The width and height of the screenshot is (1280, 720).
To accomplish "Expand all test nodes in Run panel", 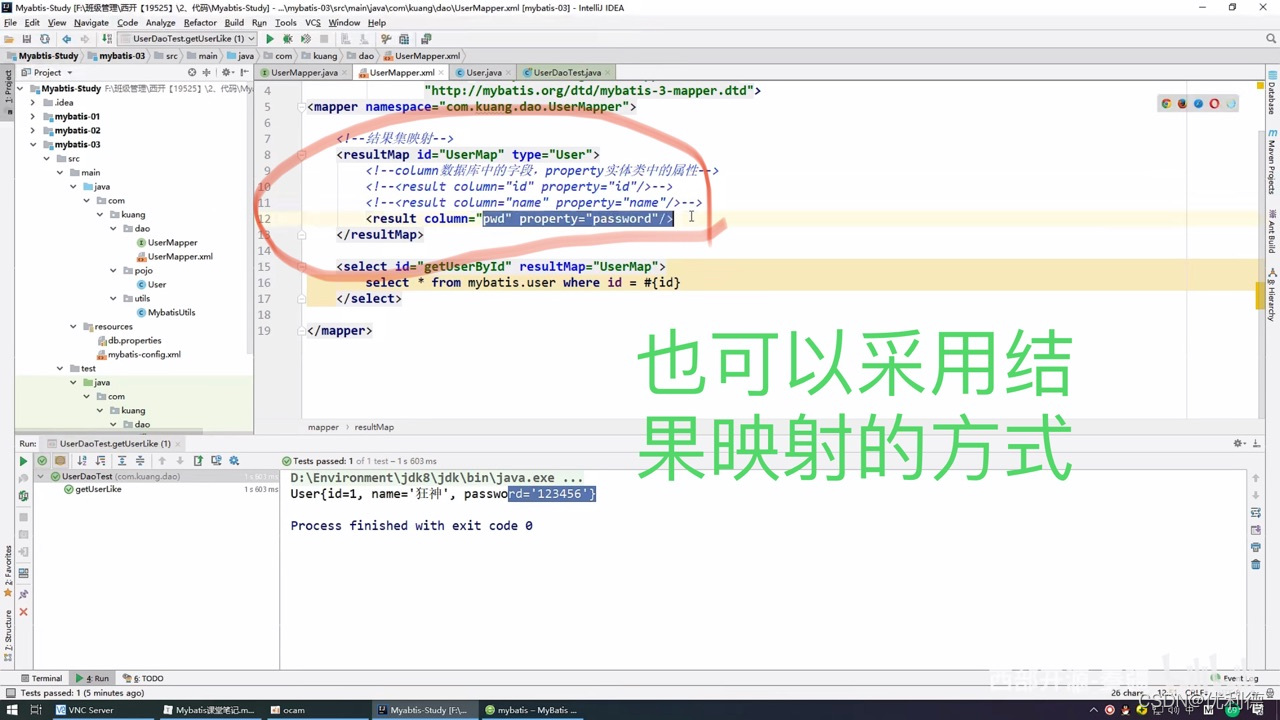I will (x=122, y=461).
